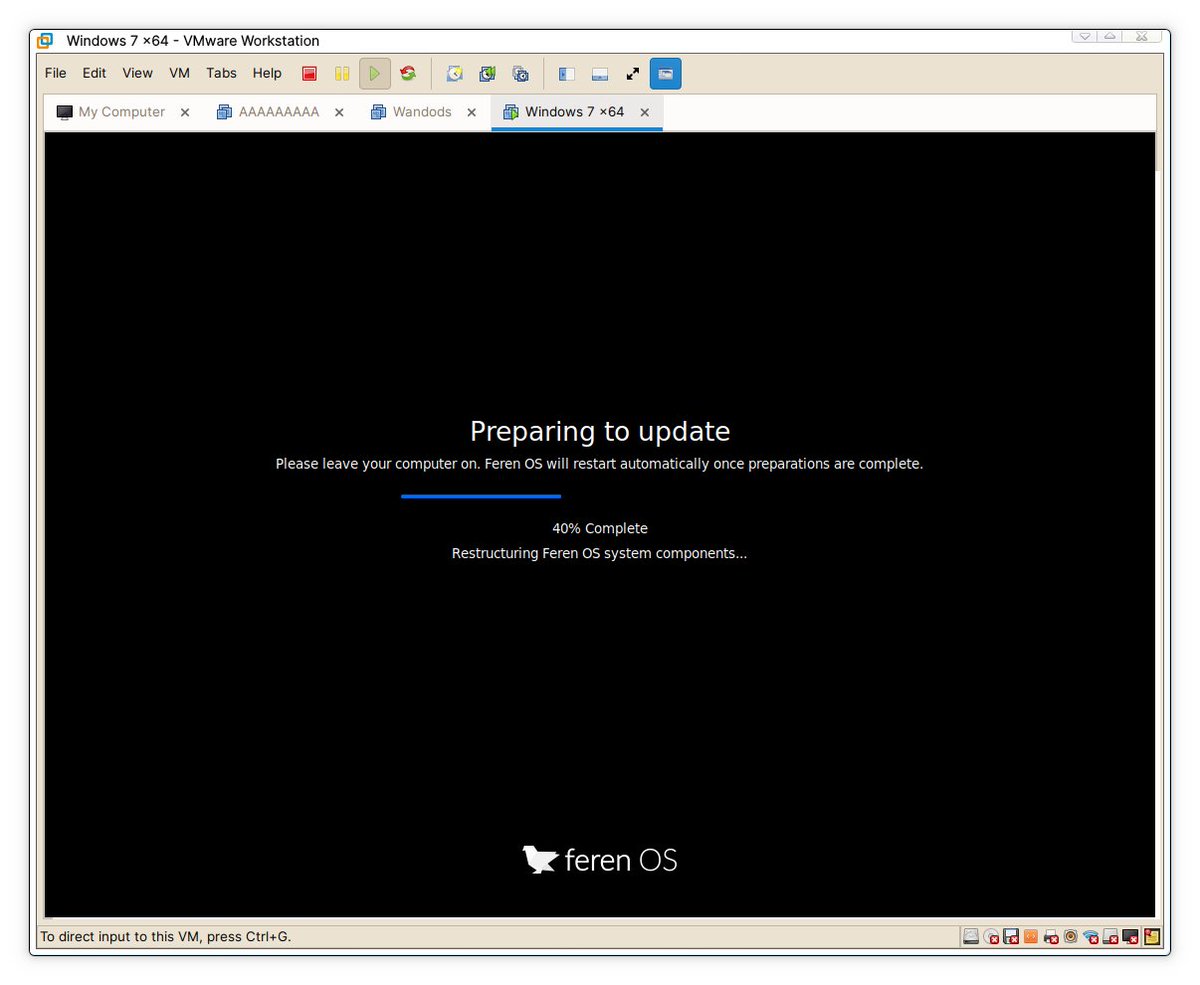Open the yellow message log note icon
Viewport: 1200px width, 985px height.
[x=1152, y=936]
